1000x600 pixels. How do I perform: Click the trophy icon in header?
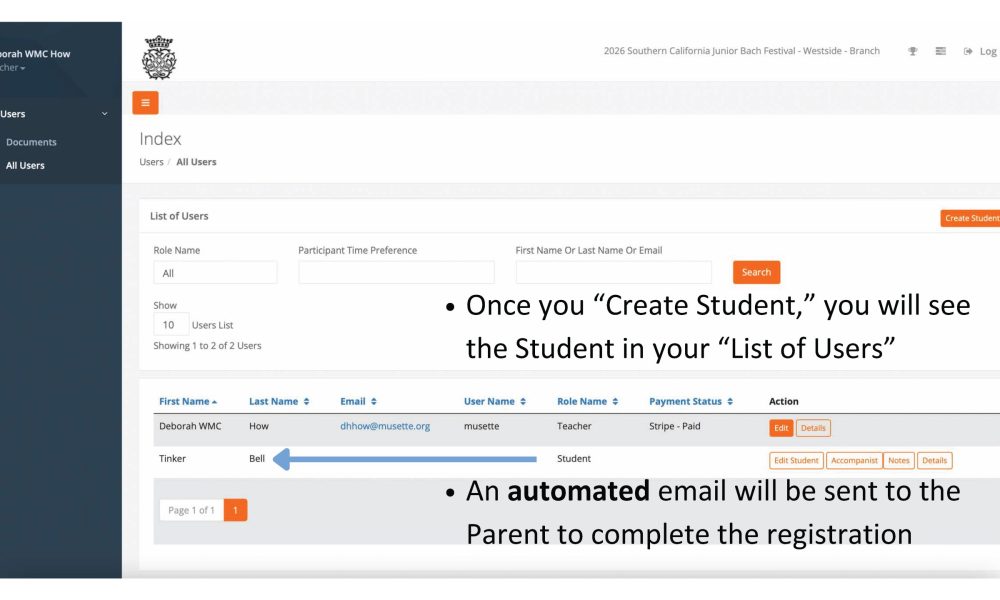[912, 51]
